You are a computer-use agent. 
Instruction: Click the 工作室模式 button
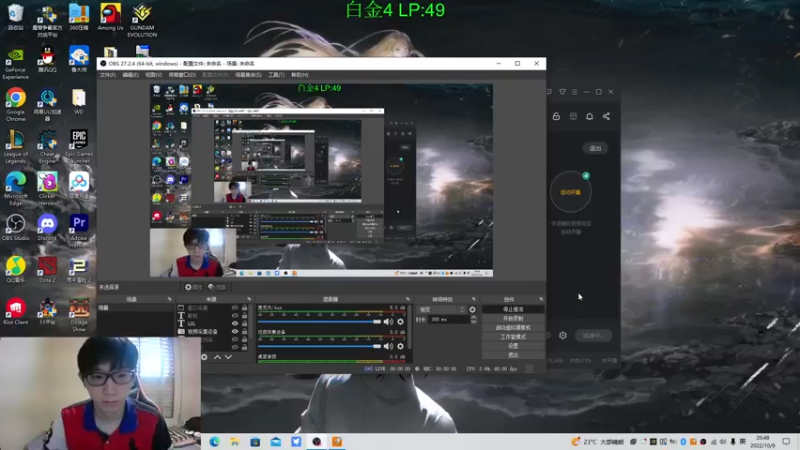[513, 337]
